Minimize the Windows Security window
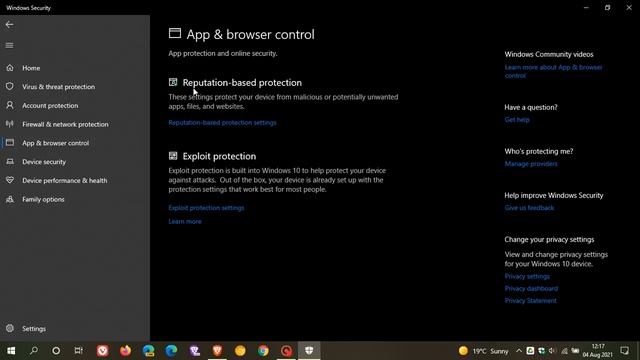This screenshot has width=640, height=360. point(586,7)
